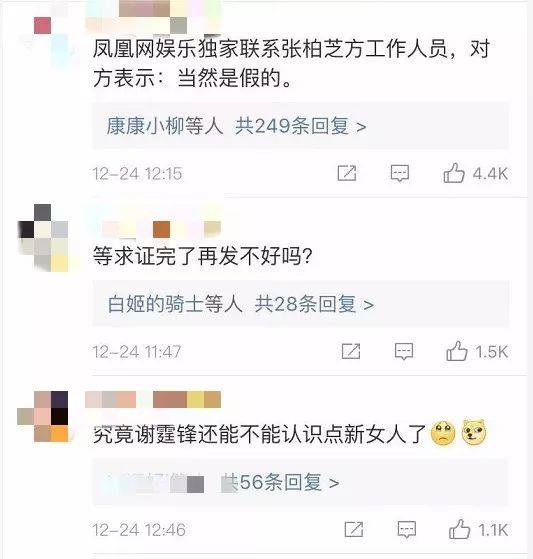The image size is (533, 559).
Task: Expand the 56 replies thread
Action: [280, 482]
